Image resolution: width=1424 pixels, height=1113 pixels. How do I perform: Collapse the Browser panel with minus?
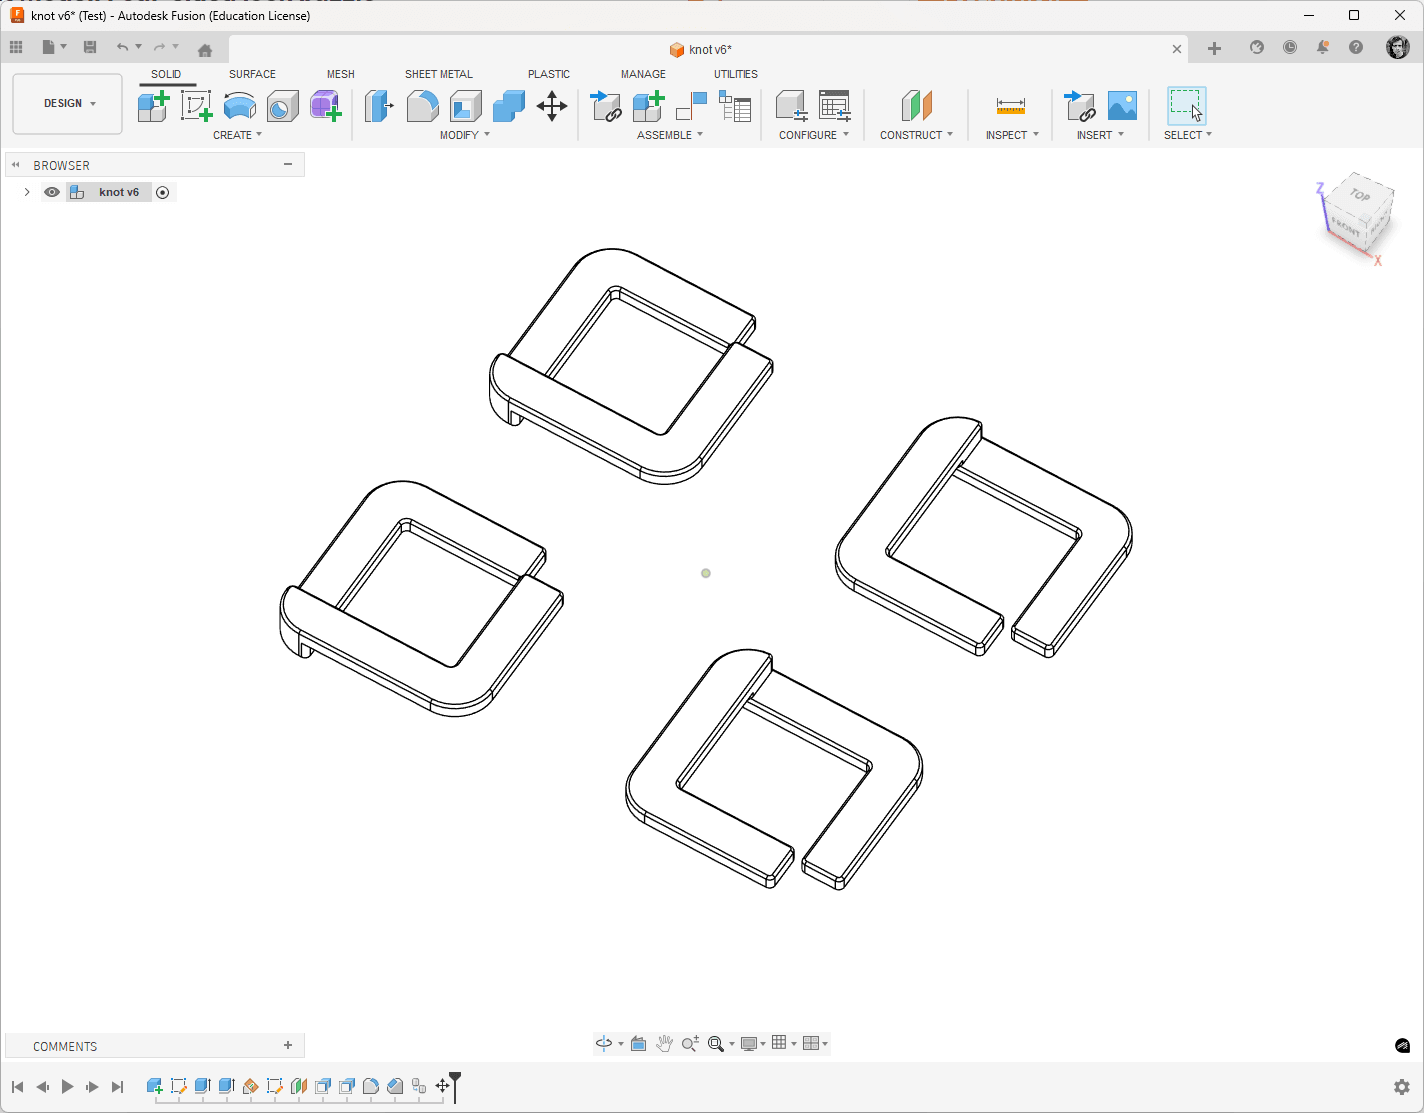(x=288, y=165)
